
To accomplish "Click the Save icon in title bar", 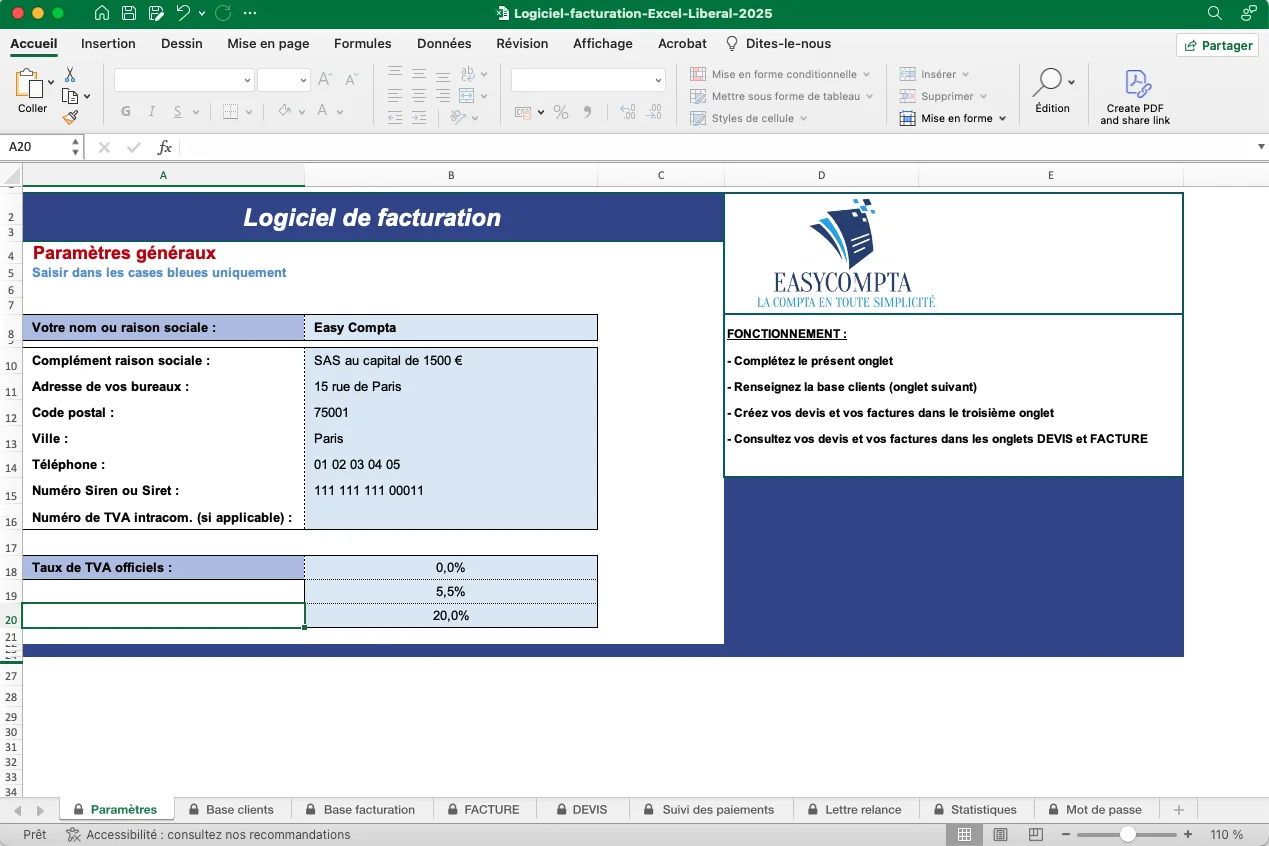I will coord(129,14).
